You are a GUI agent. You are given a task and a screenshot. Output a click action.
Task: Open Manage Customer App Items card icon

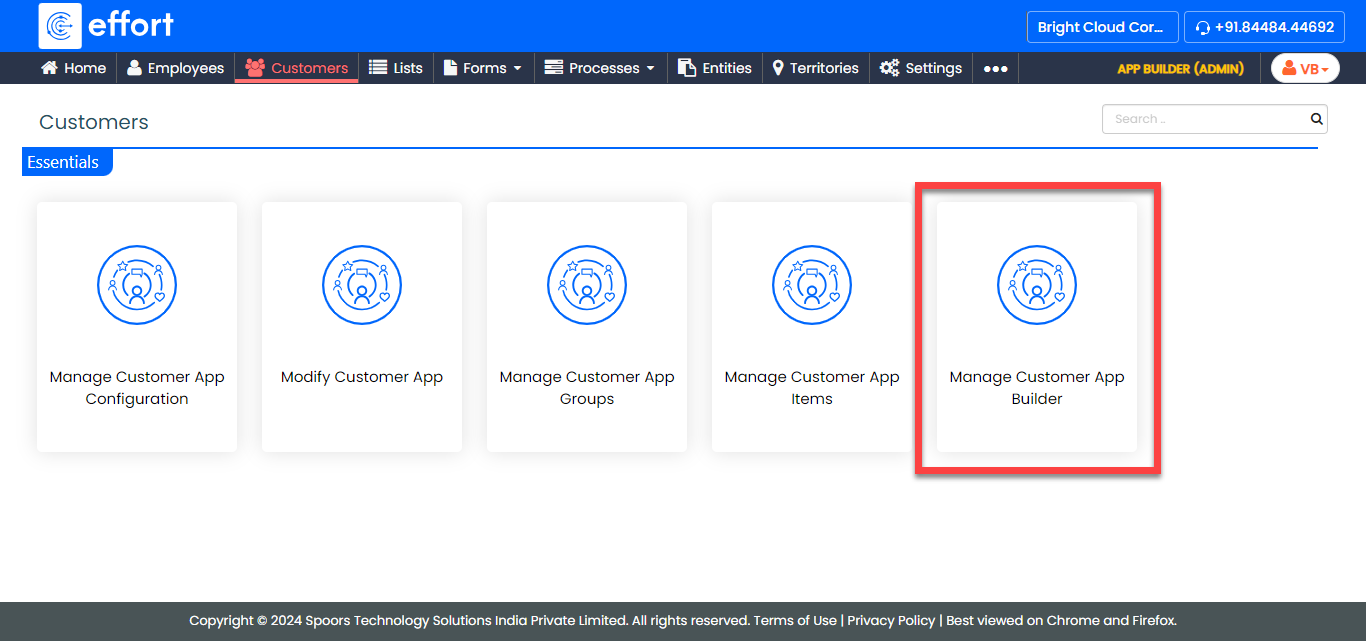click(x=812, y=285)
